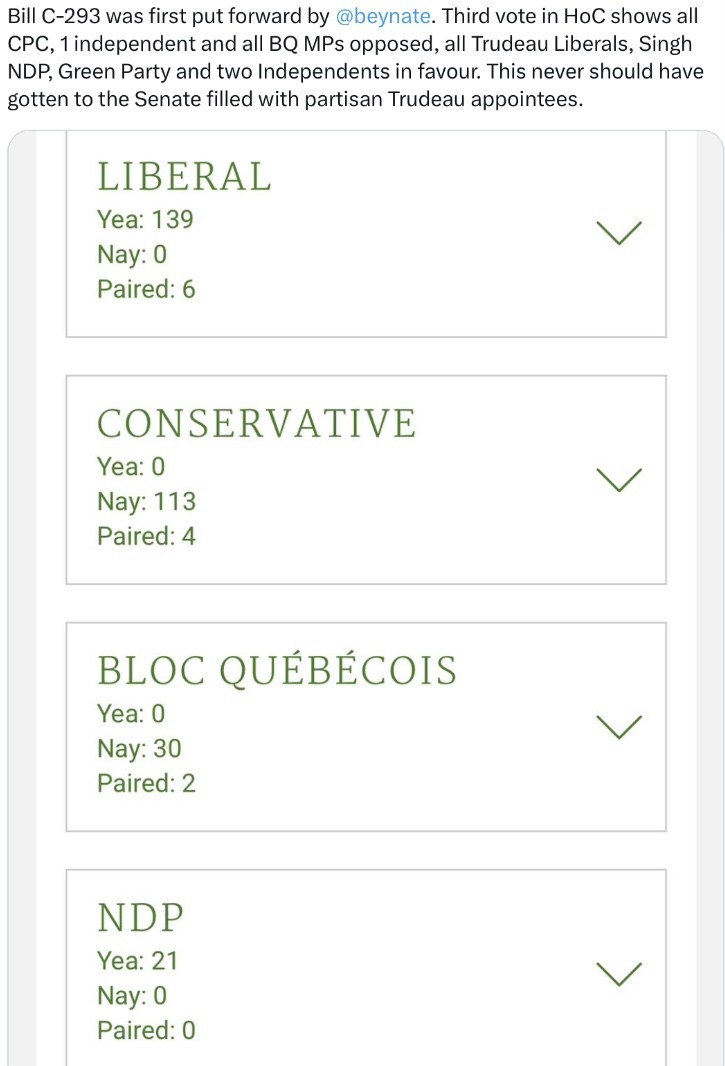Click the LIBERAL party heading

184,177
